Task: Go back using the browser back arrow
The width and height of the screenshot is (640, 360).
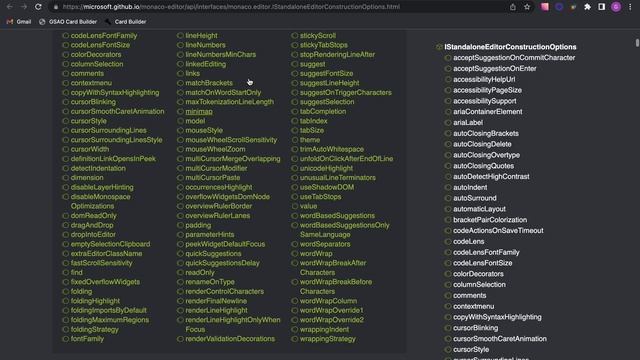Action: pyautogui.click(x=10, y=7)
